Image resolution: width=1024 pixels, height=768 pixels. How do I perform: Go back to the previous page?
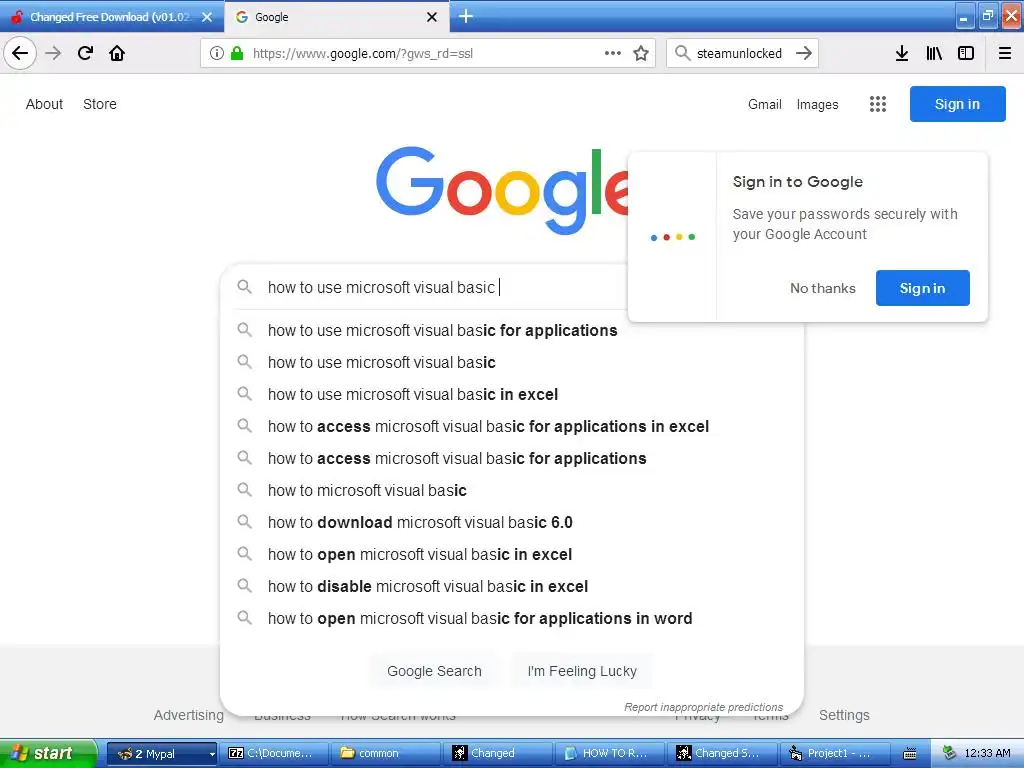click(x=20, y=53)
